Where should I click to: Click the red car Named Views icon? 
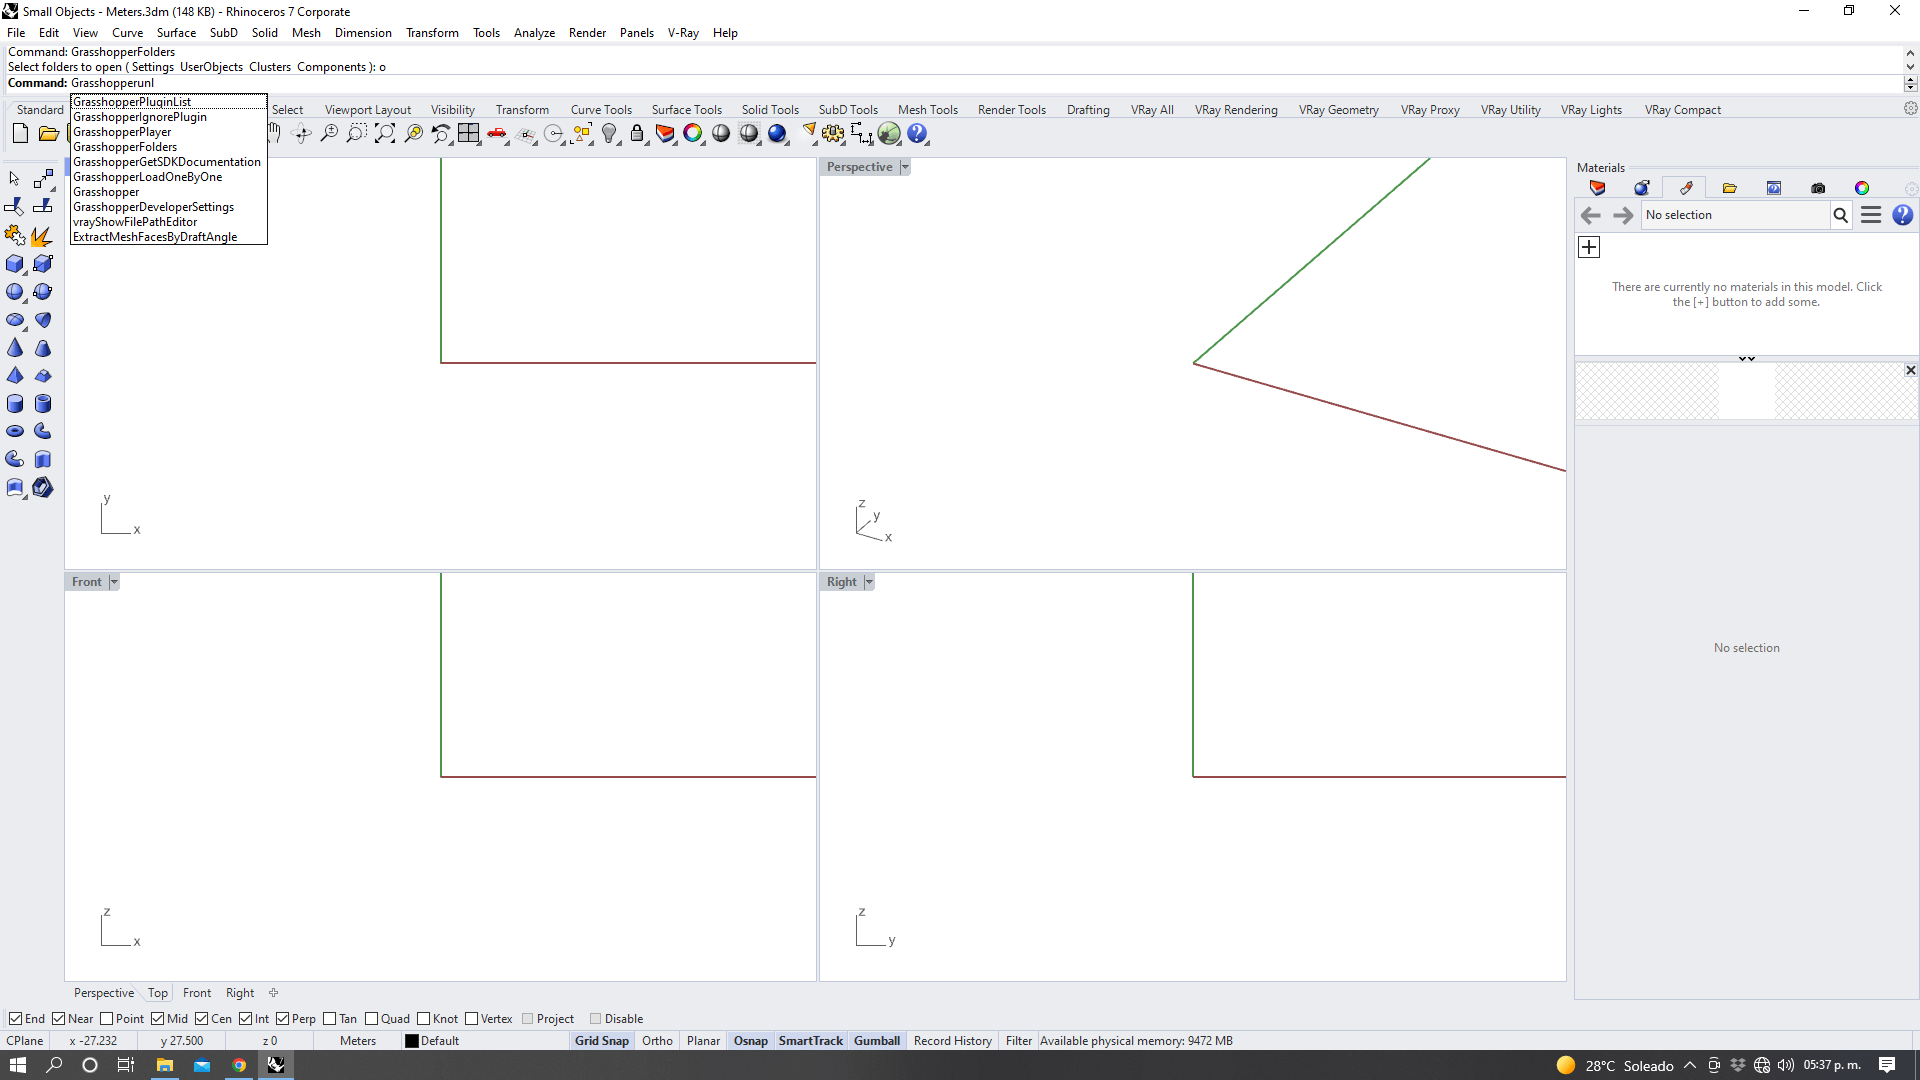click(497, 134)
